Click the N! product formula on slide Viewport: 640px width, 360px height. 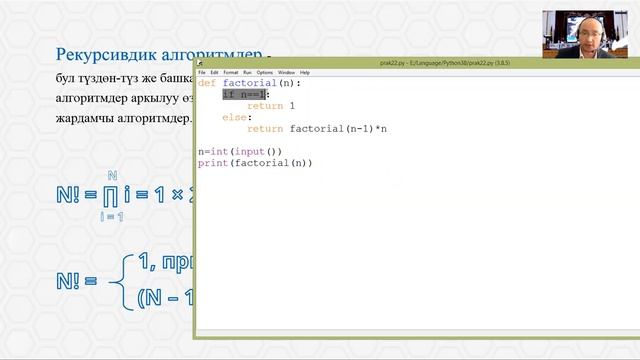pos(125,196)
